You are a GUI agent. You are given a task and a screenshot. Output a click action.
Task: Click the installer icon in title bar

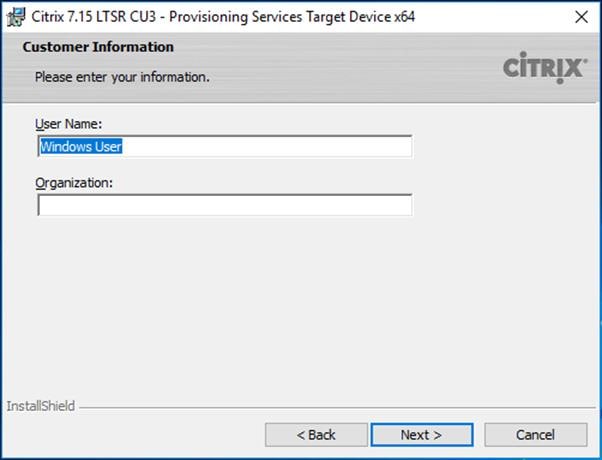16,17
